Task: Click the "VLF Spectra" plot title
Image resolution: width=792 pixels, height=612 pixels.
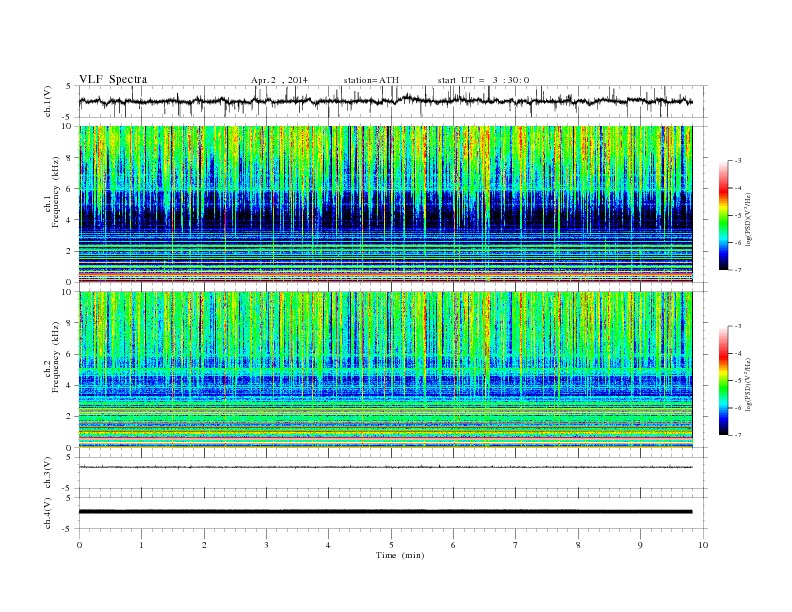Action: (113, 79)
